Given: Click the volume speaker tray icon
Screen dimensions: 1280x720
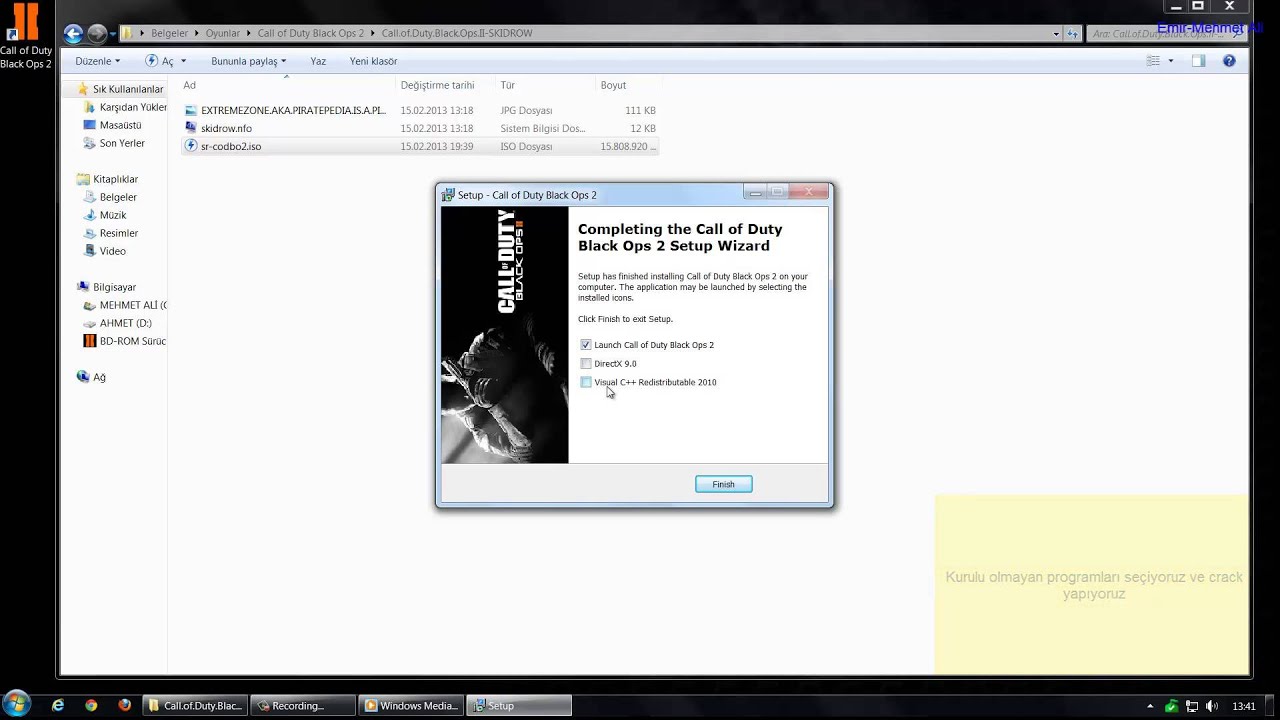Looking at the screenshot, I should tap(1212, 706).
